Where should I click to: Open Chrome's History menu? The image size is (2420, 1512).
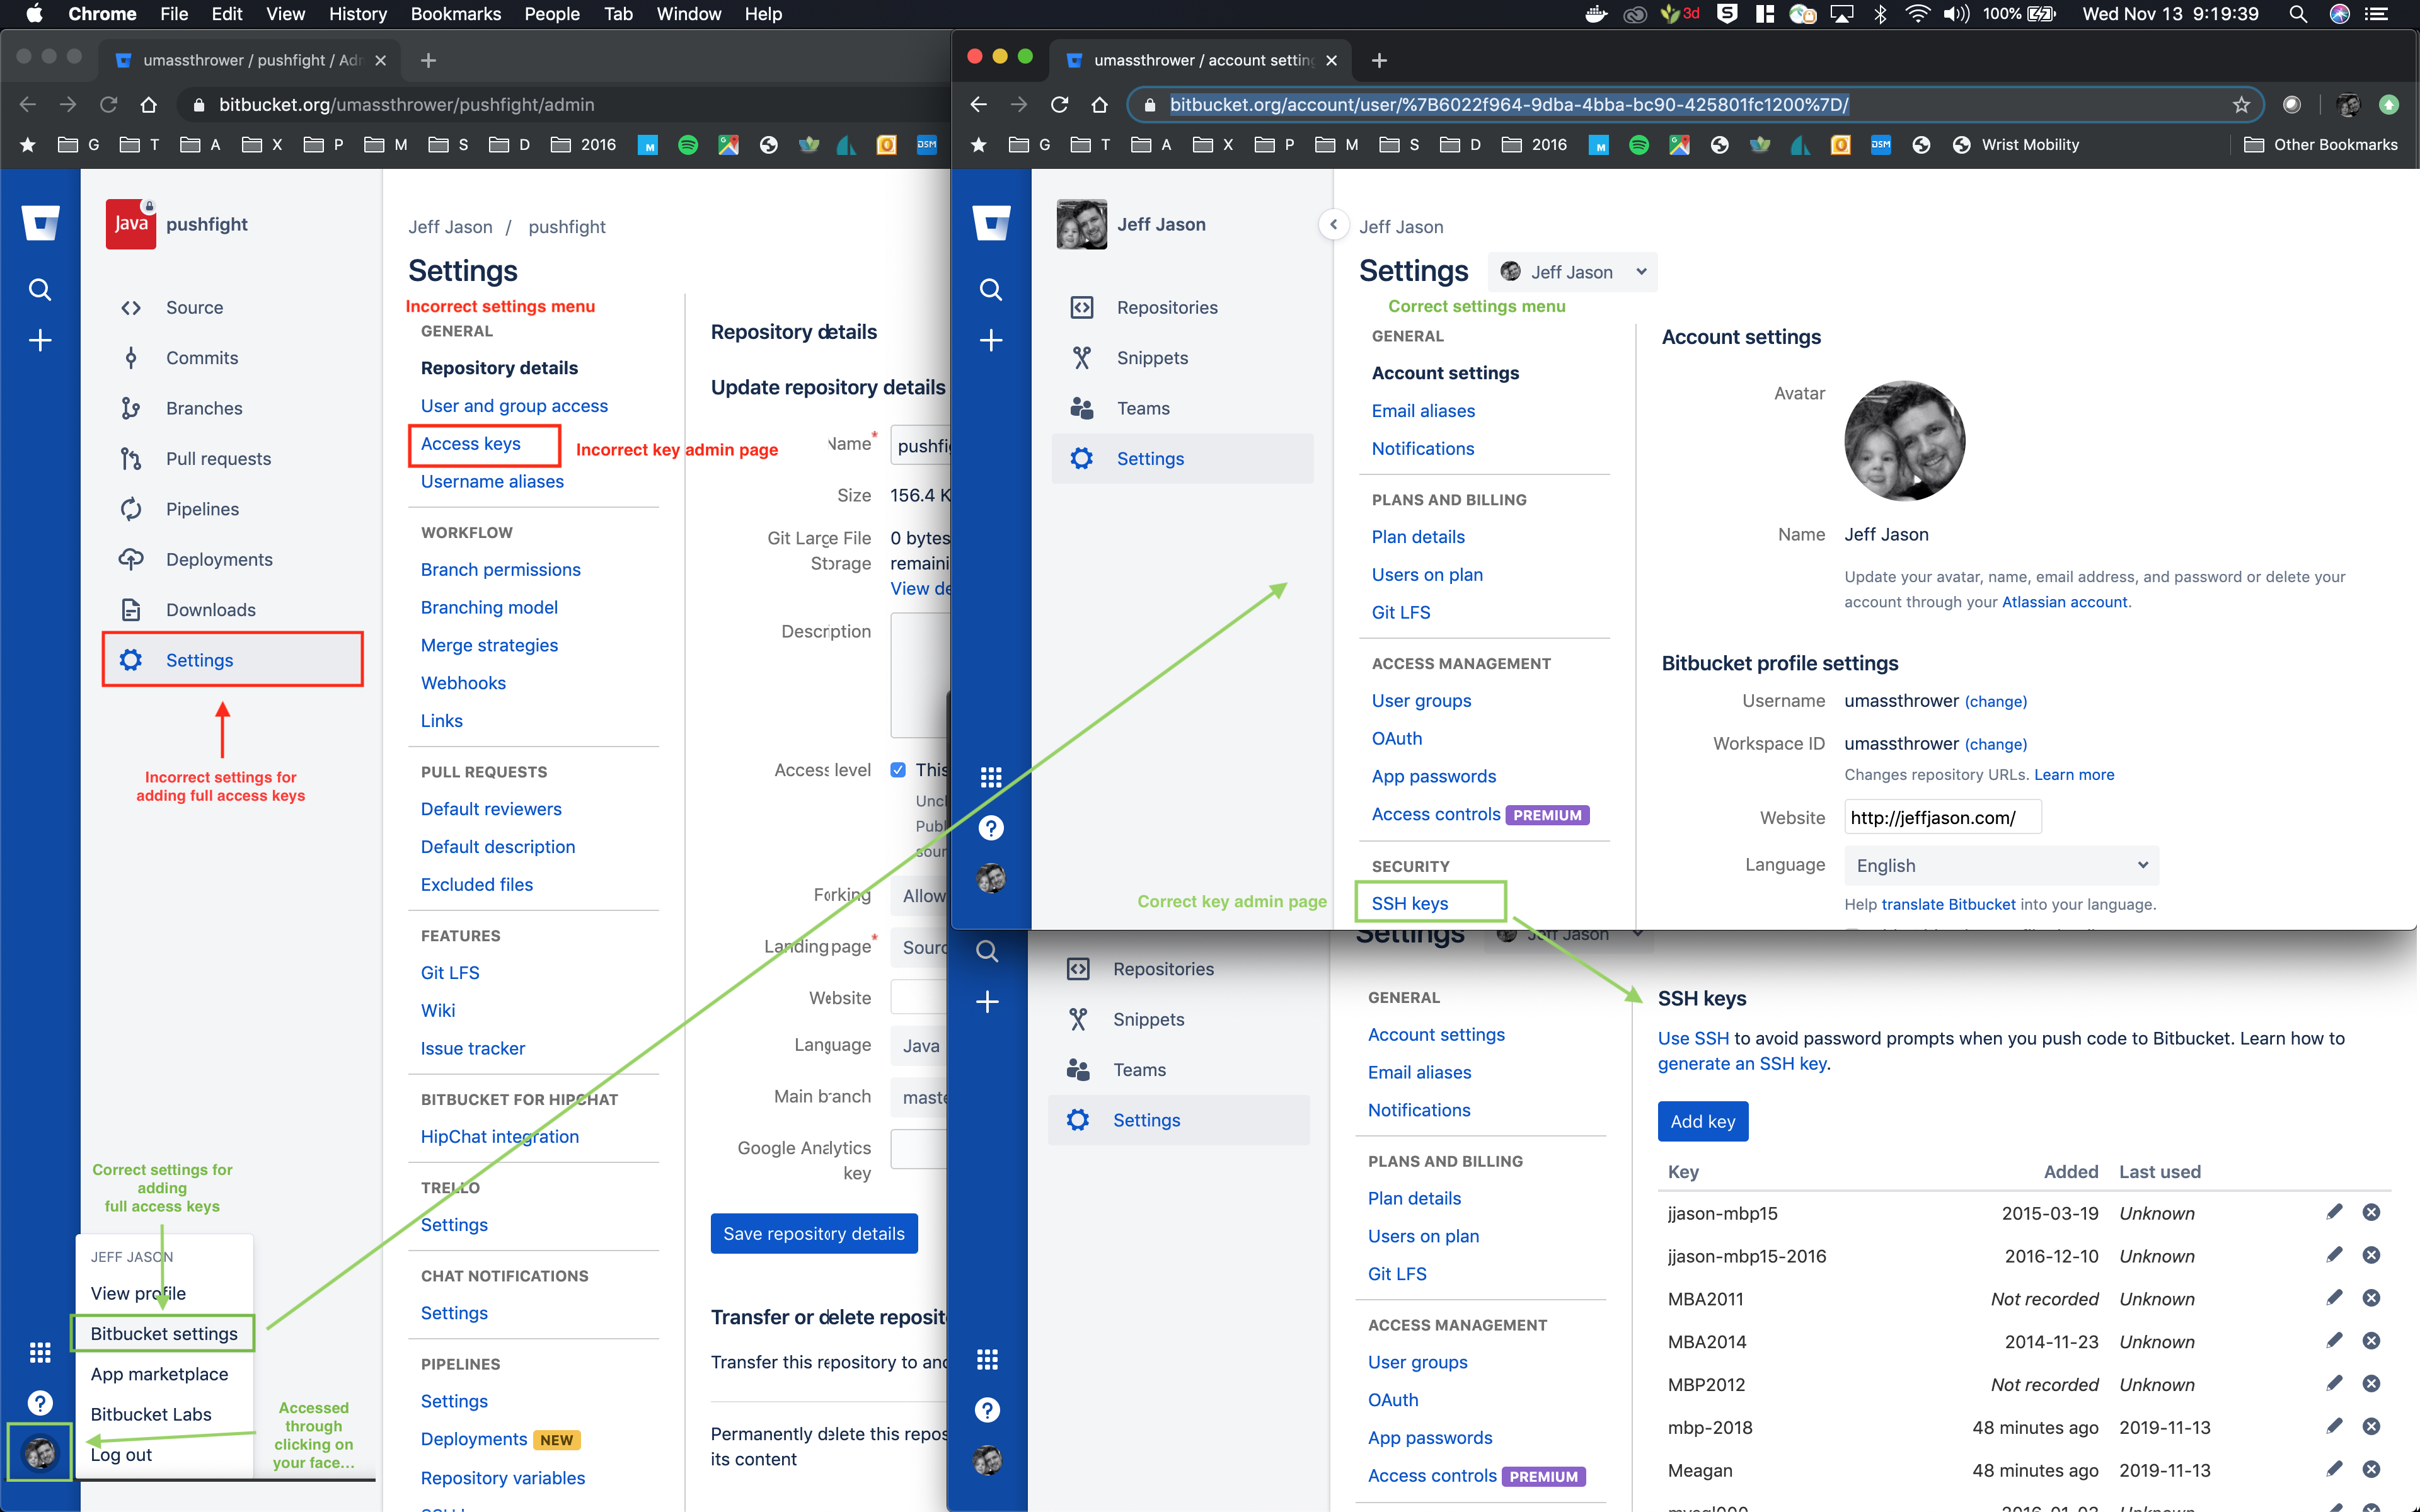coord(358,14)
